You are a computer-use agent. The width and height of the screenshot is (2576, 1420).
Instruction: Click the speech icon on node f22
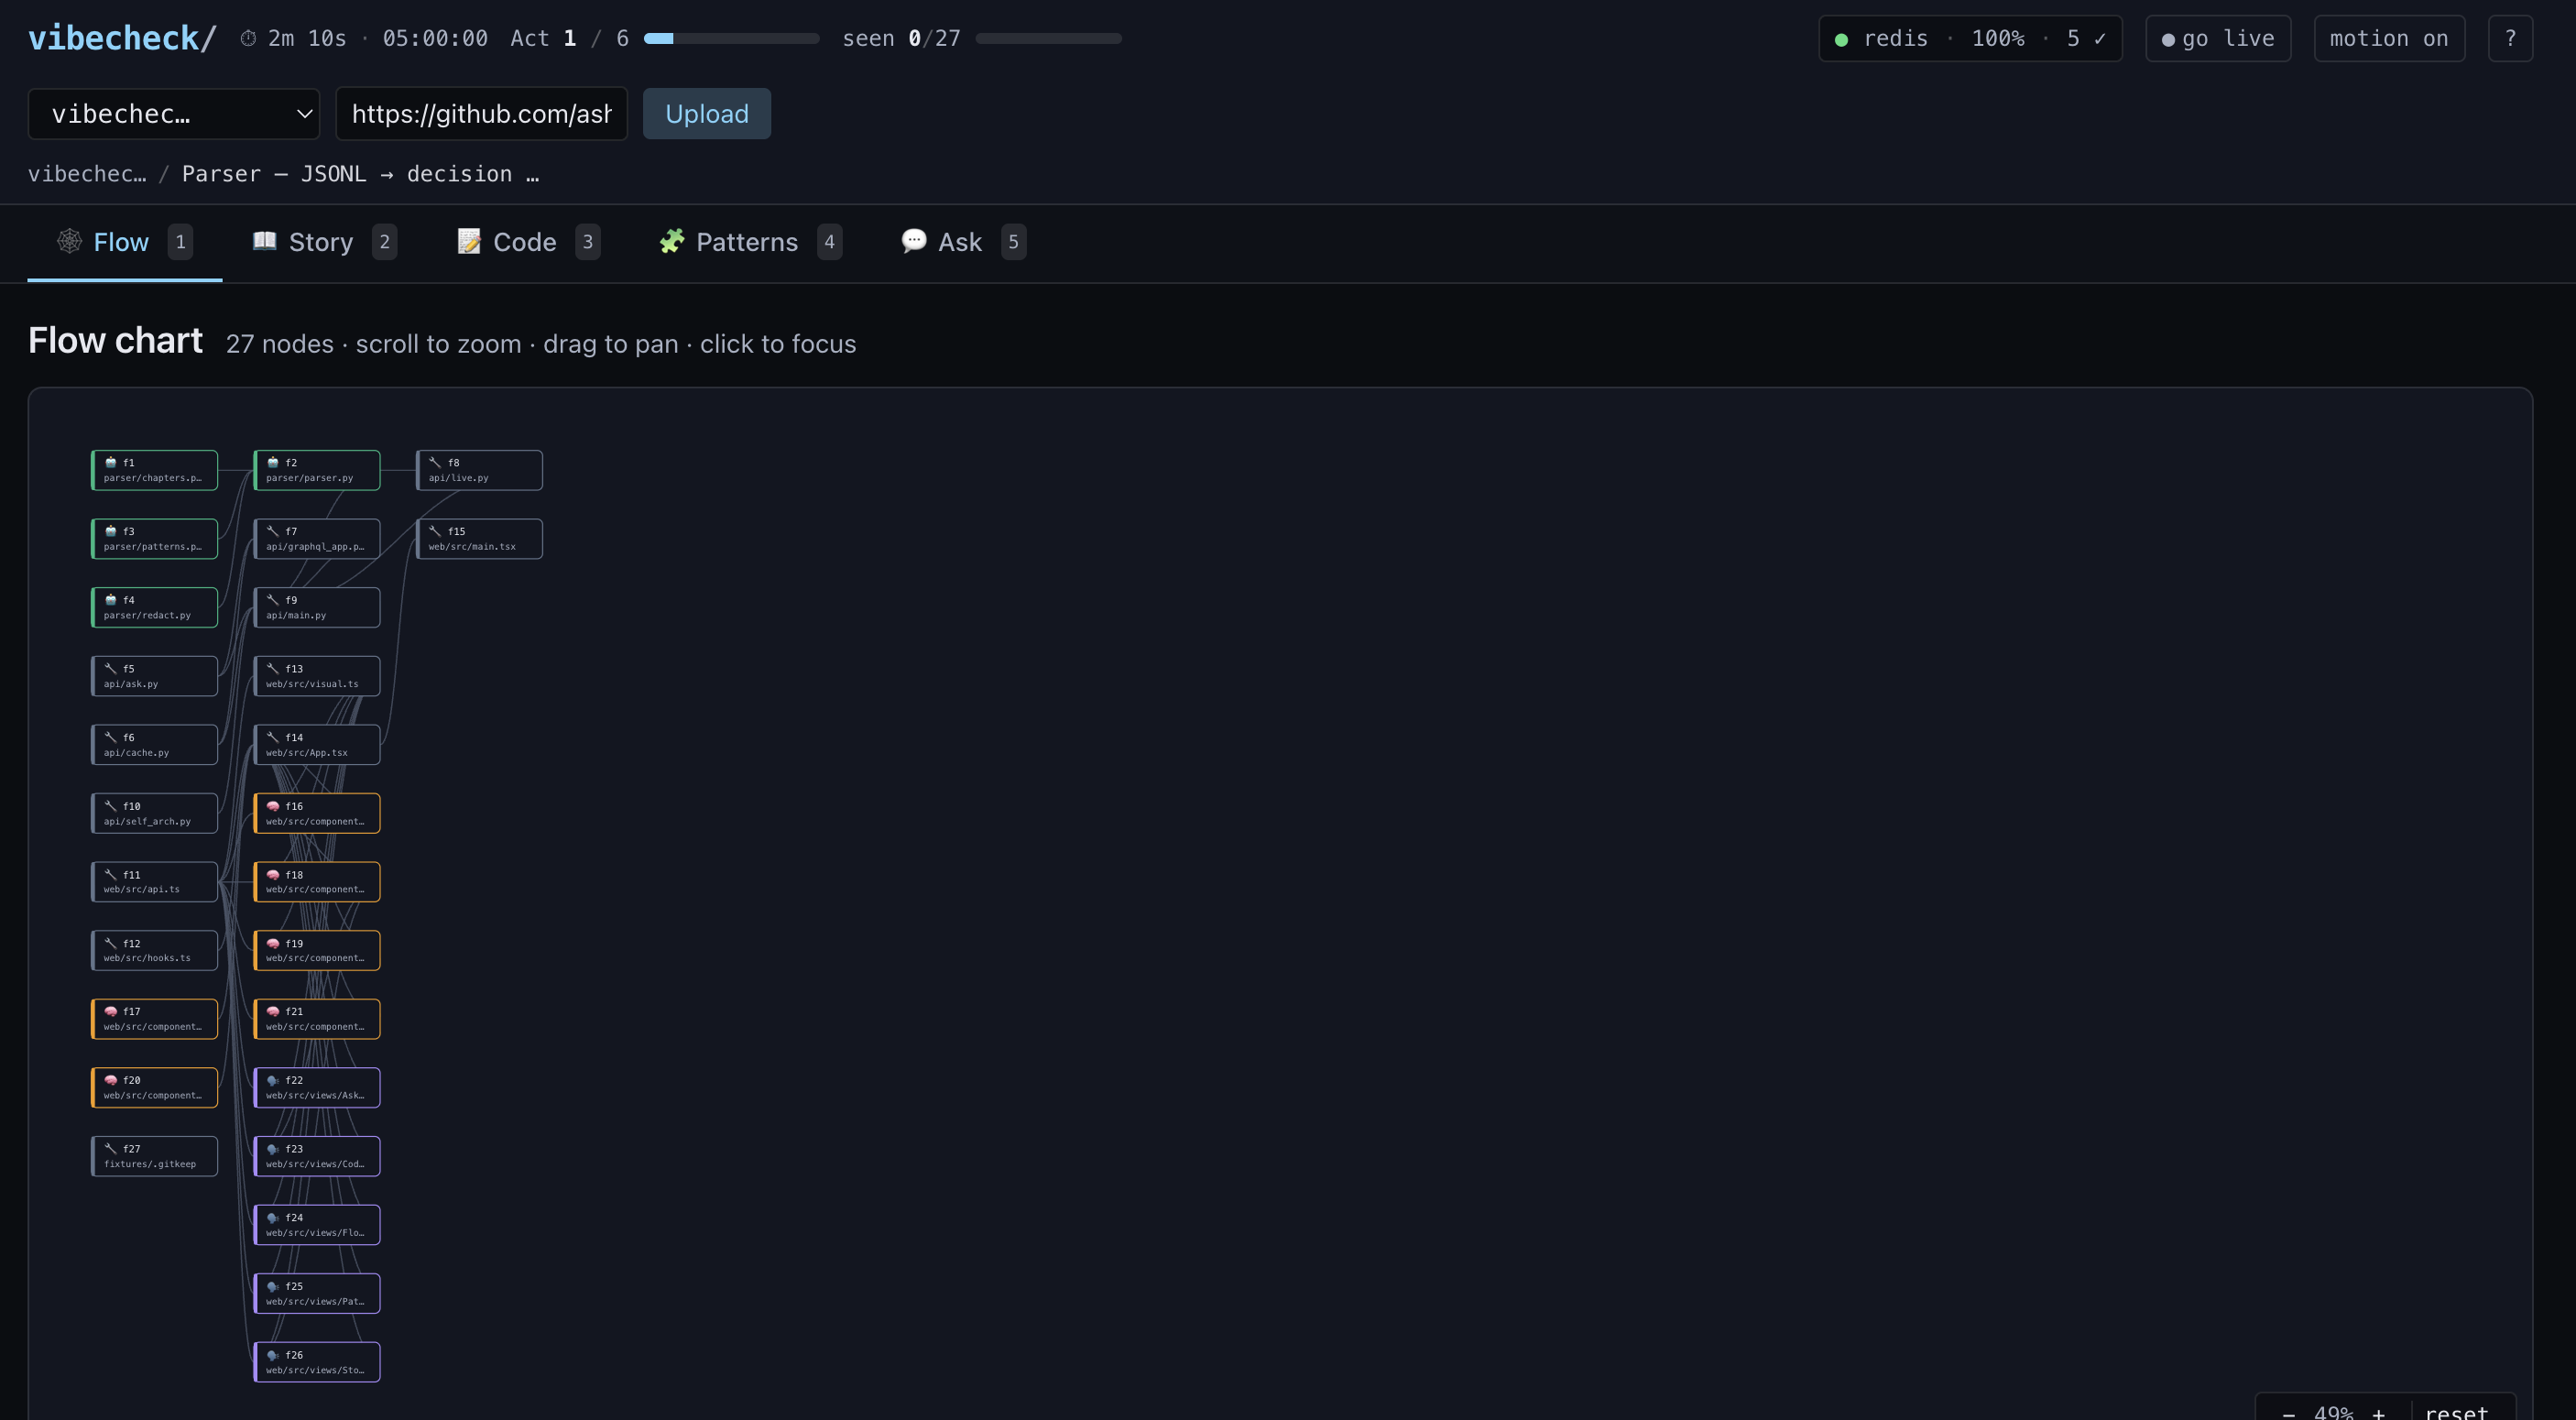pyautogui.click(x=273, y=1080)
